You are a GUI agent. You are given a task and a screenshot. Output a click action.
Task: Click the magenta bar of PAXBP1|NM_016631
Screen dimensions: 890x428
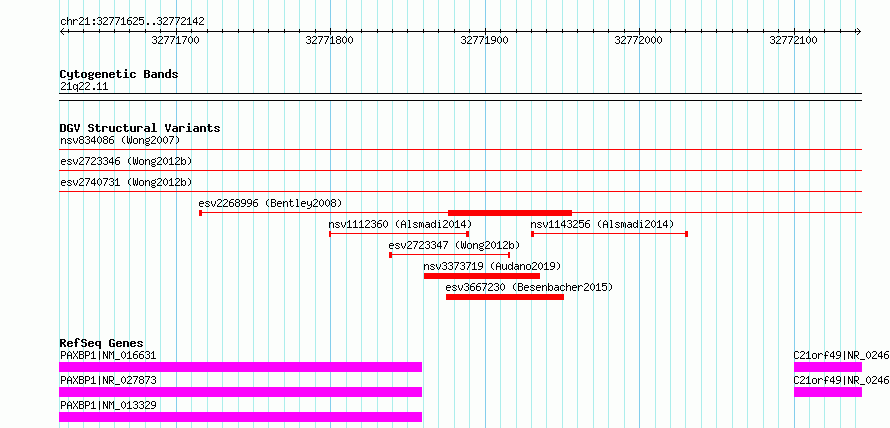point(241,367)
